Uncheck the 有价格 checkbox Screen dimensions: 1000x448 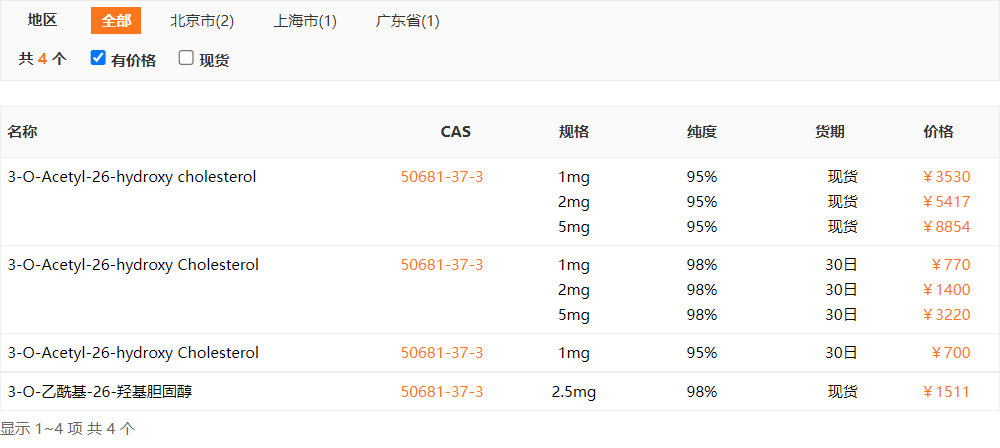[x=98, y=58]
